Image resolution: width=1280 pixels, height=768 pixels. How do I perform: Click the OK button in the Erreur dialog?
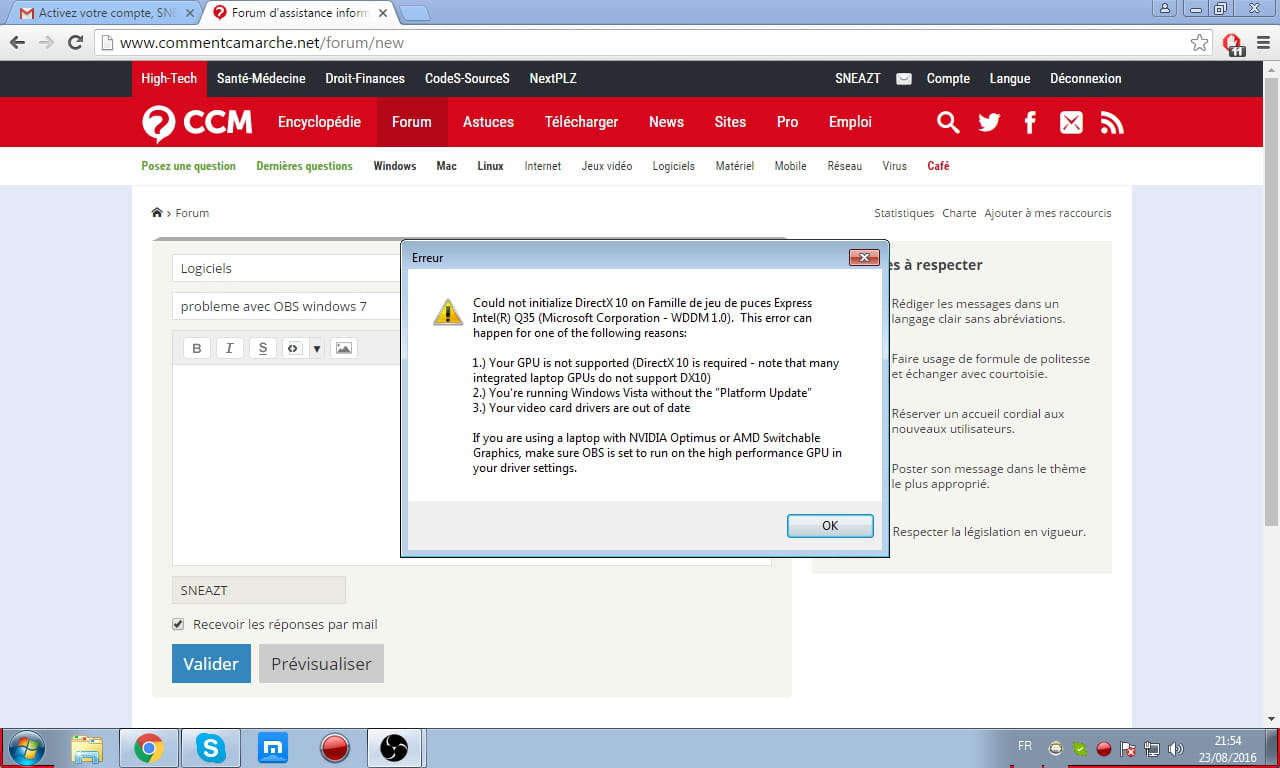coord(830,525)
